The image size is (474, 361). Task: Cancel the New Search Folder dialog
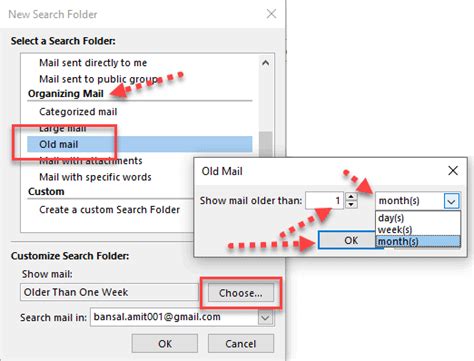click(x=241, y=343)
